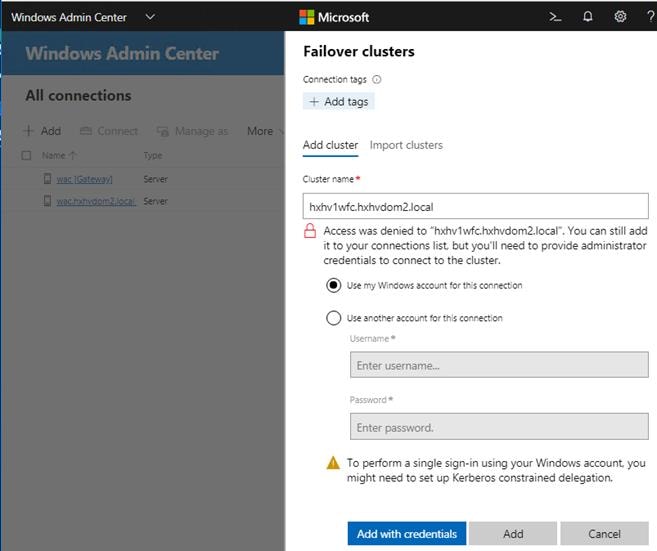
Task: Click the Enter password field
Action: coord(499,427)
